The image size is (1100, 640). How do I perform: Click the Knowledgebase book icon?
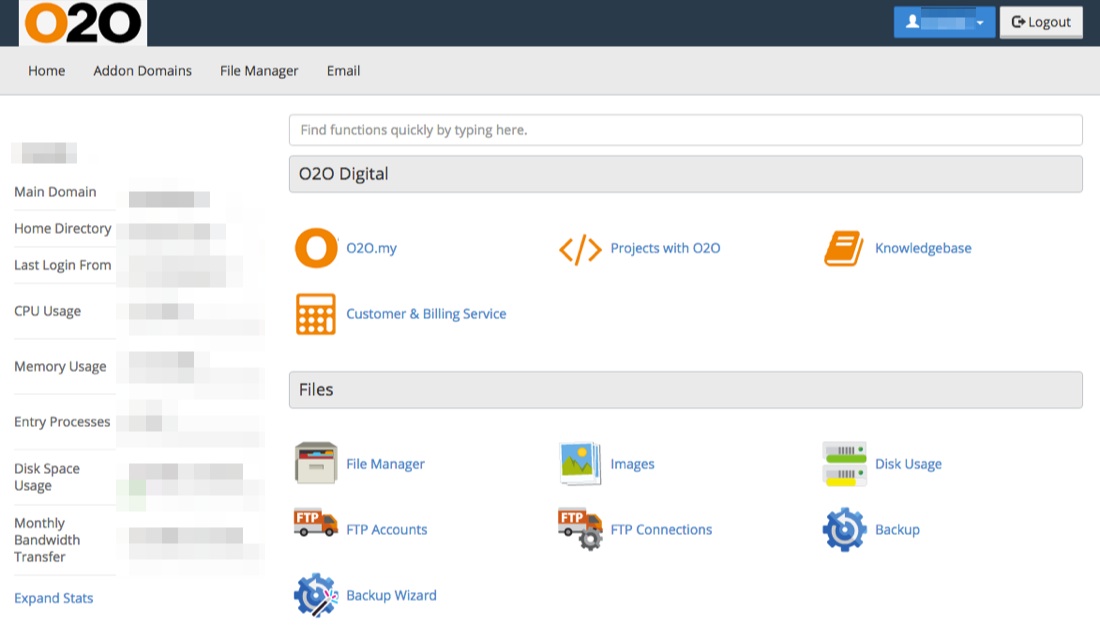[844, 248]
